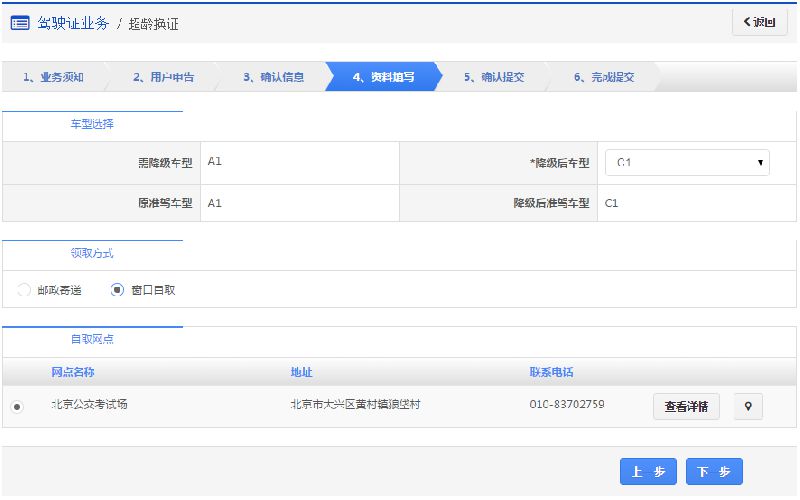Click the 超龄换证 breadcrumb text
The image size is (800, 500).
pyautogui.click(x=154, y=23)
